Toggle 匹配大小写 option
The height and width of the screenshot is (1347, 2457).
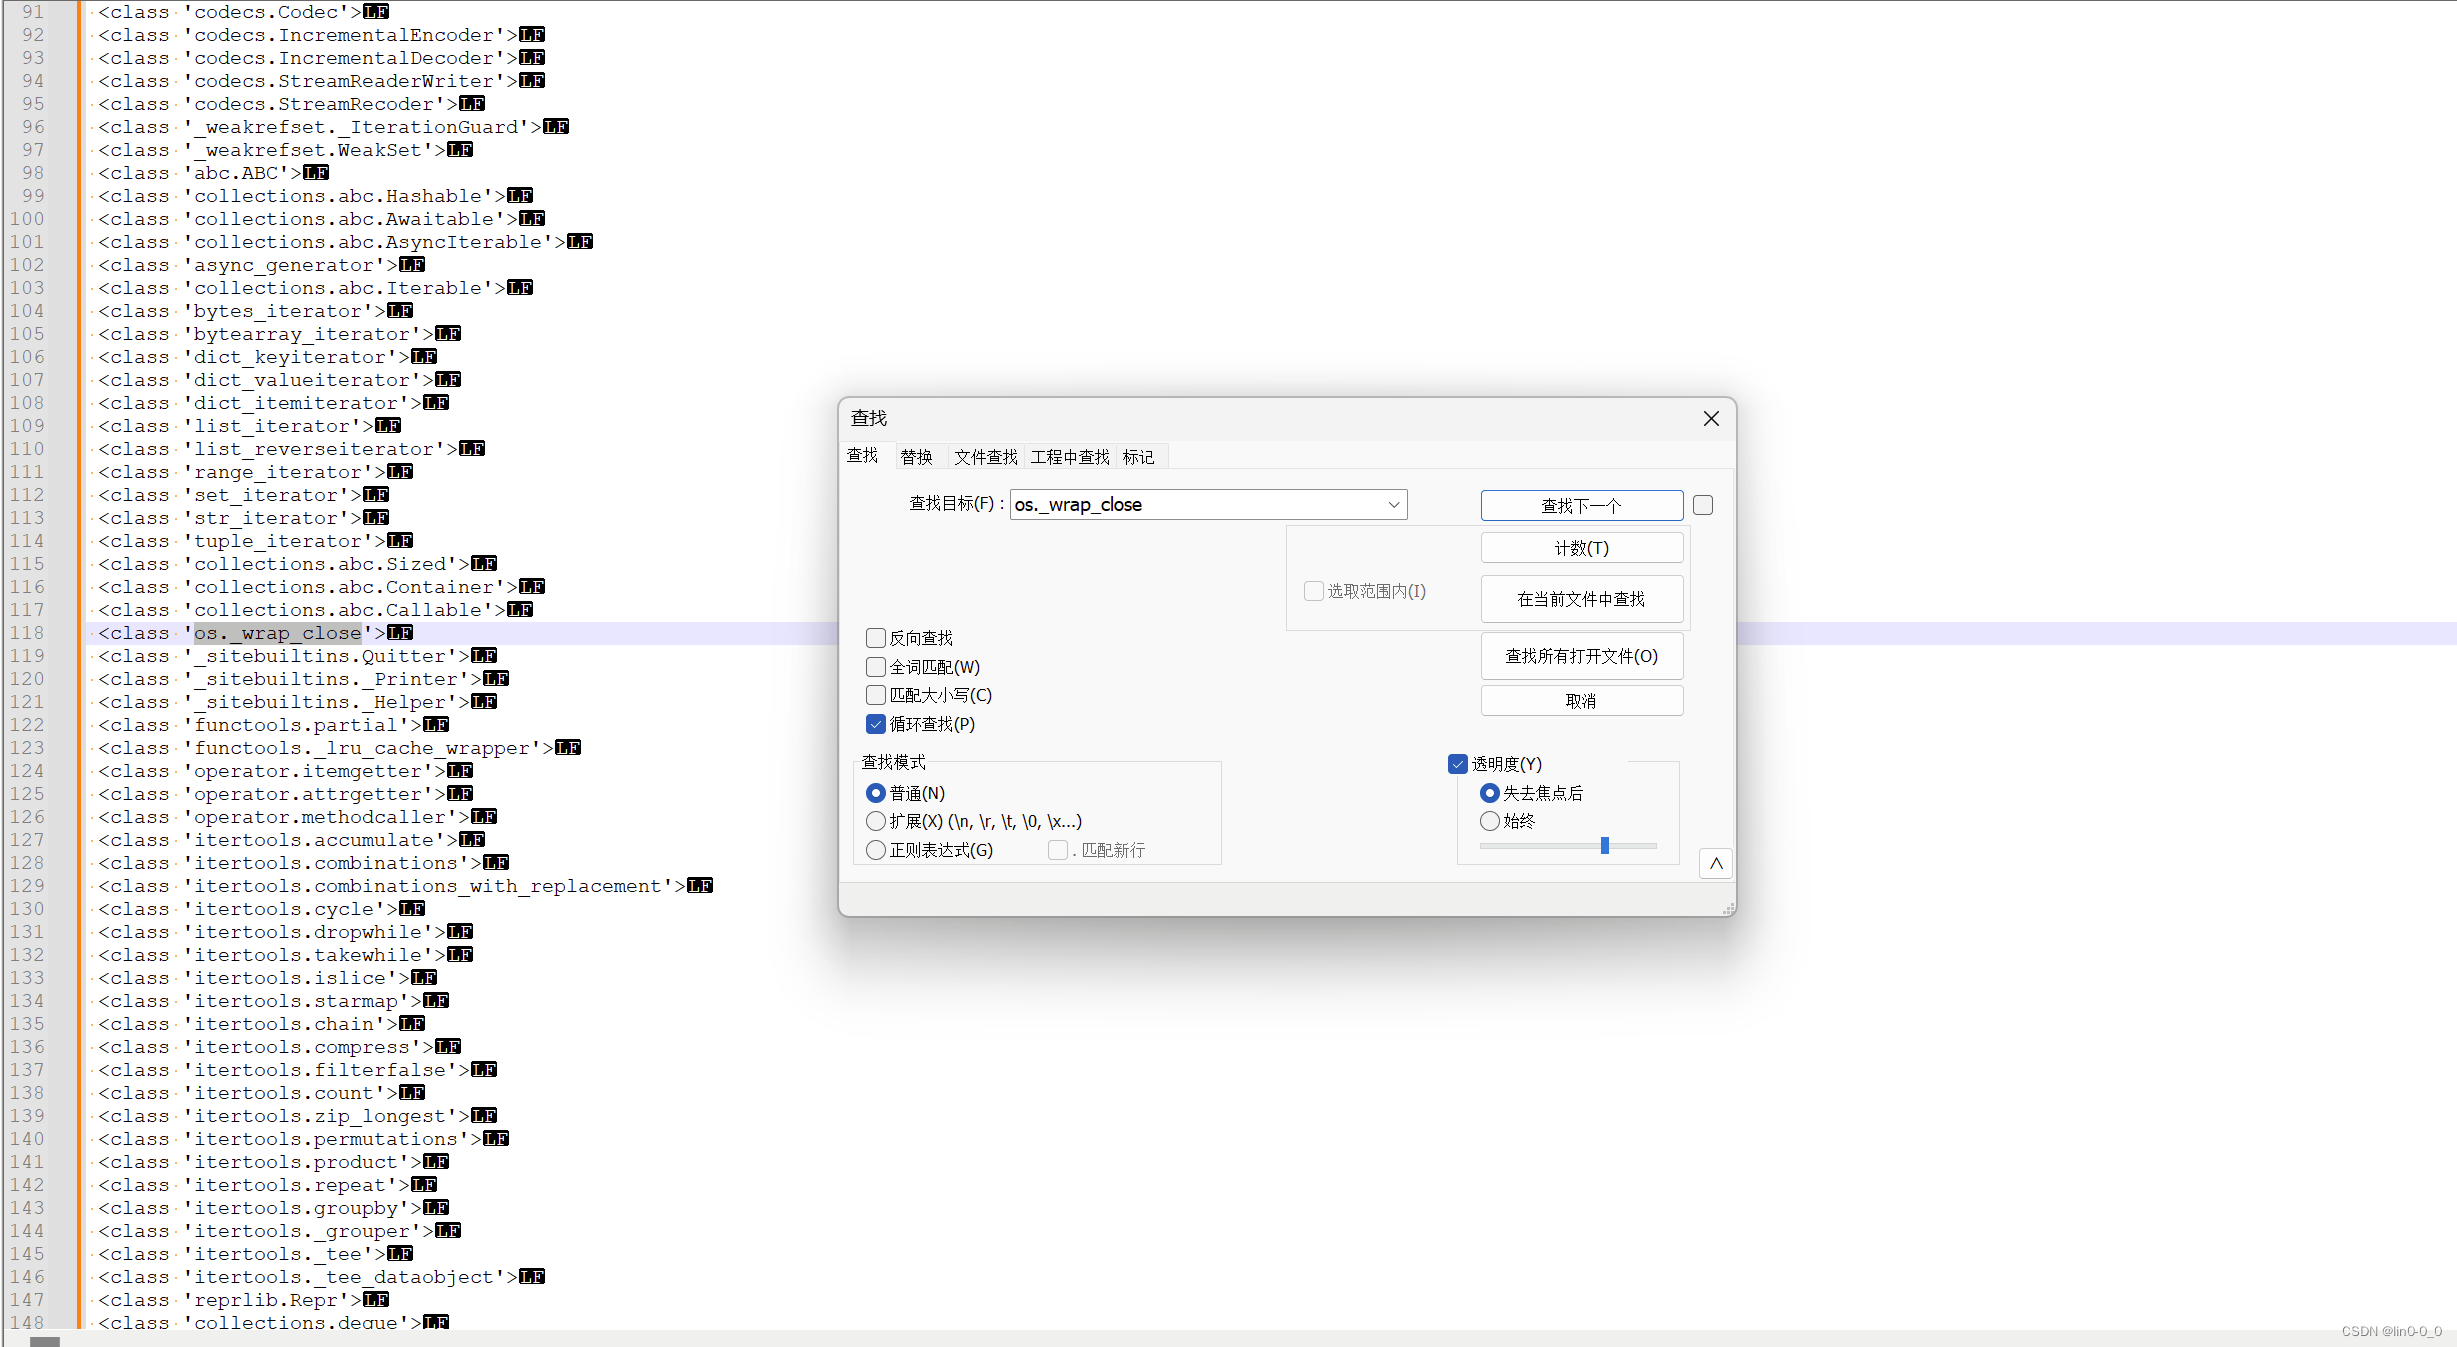pos(876,695)
